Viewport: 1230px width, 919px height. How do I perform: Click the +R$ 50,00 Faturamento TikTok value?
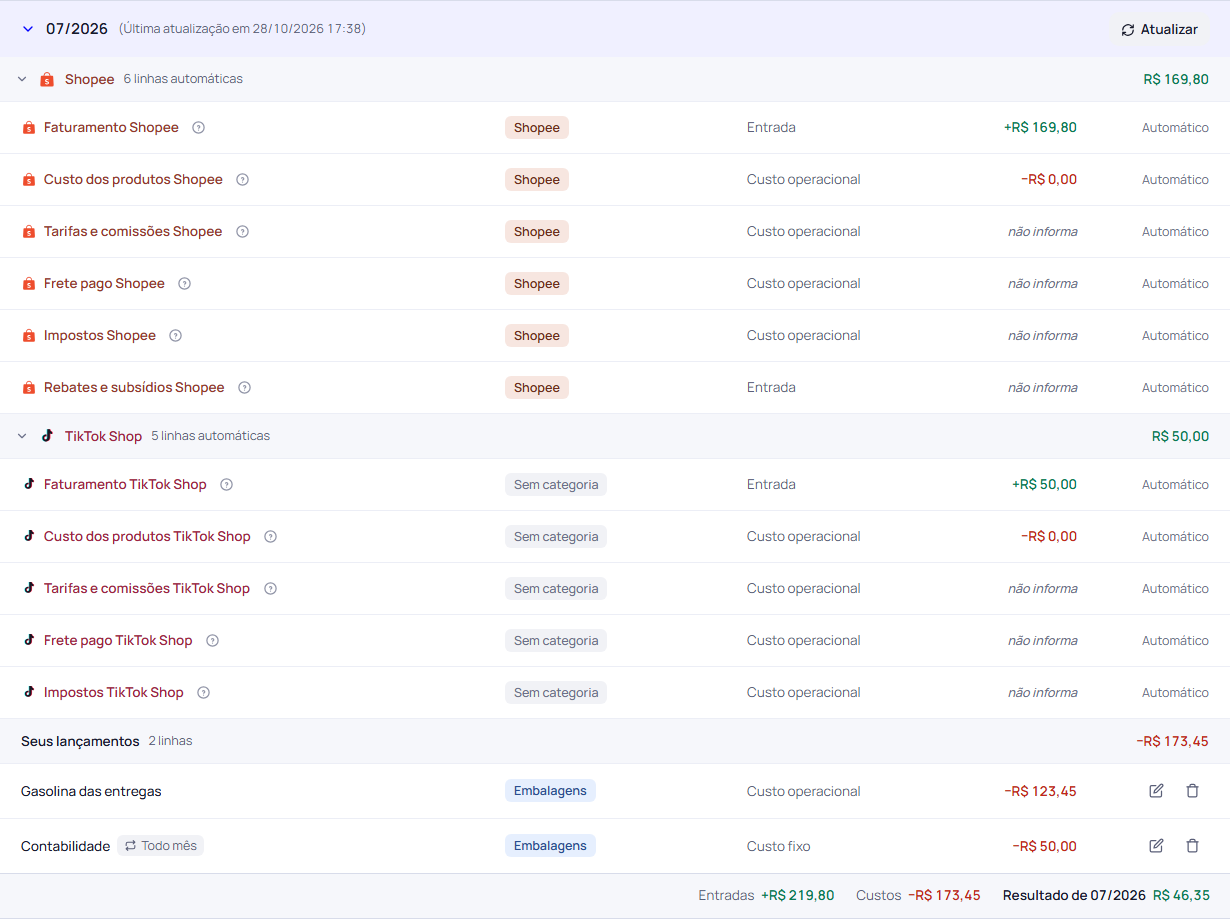coord(1044,484)
